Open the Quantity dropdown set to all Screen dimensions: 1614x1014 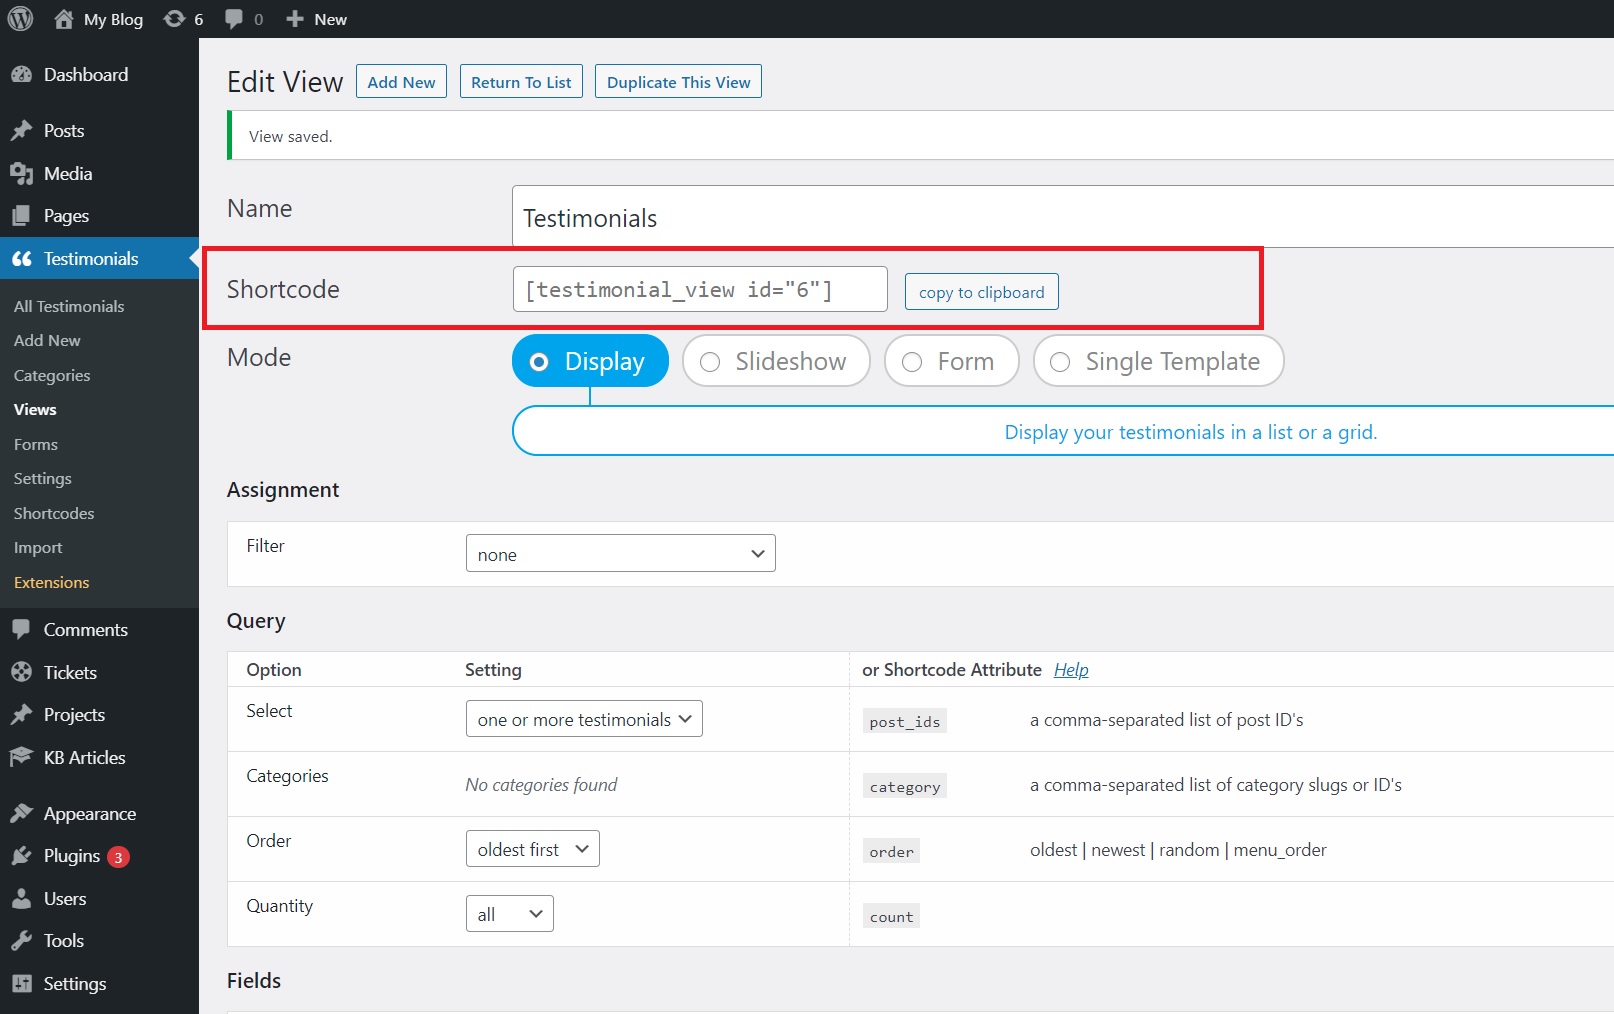tap(510, 914)
